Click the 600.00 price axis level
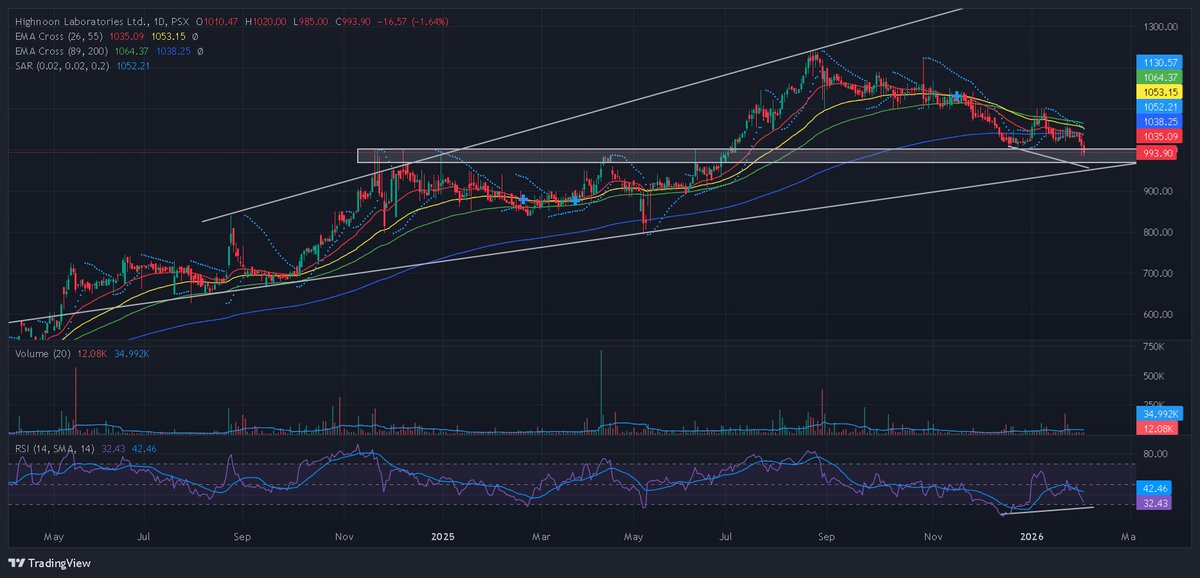The image size is (1200, 578). [1159, 314]
